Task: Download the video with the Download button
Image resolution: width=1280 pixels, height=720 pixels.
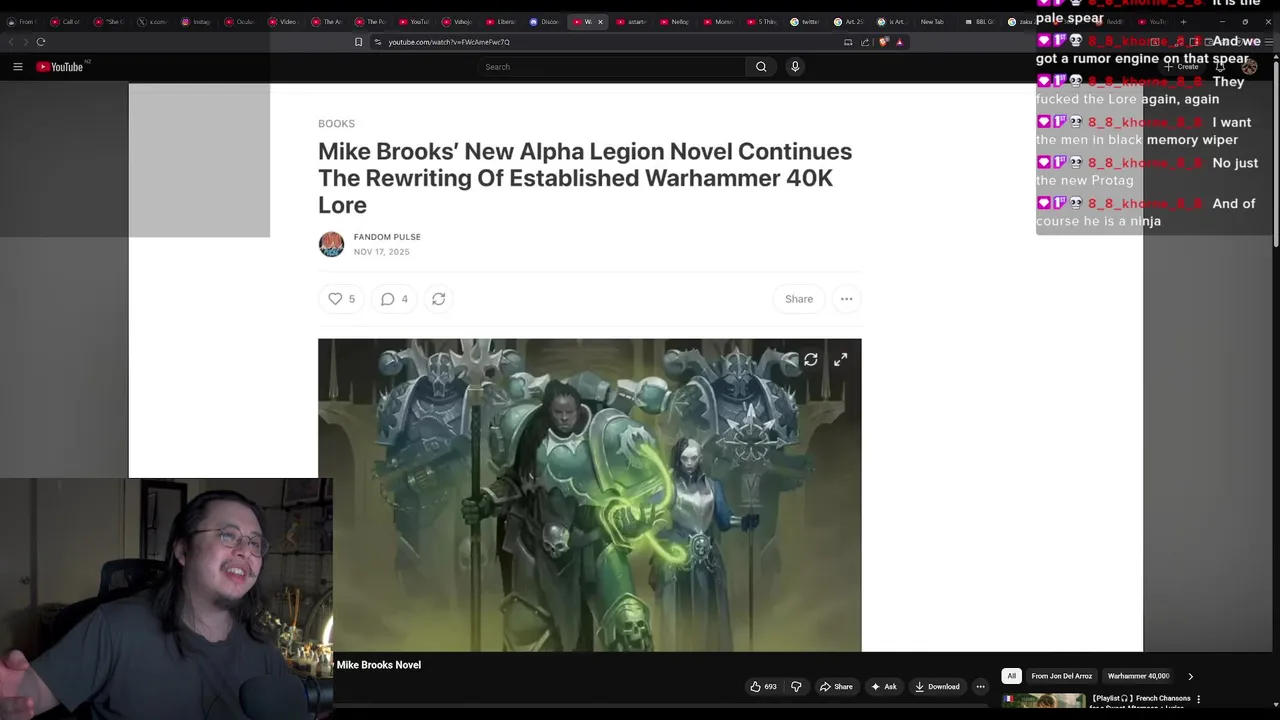Action: (x=937, y=686)
